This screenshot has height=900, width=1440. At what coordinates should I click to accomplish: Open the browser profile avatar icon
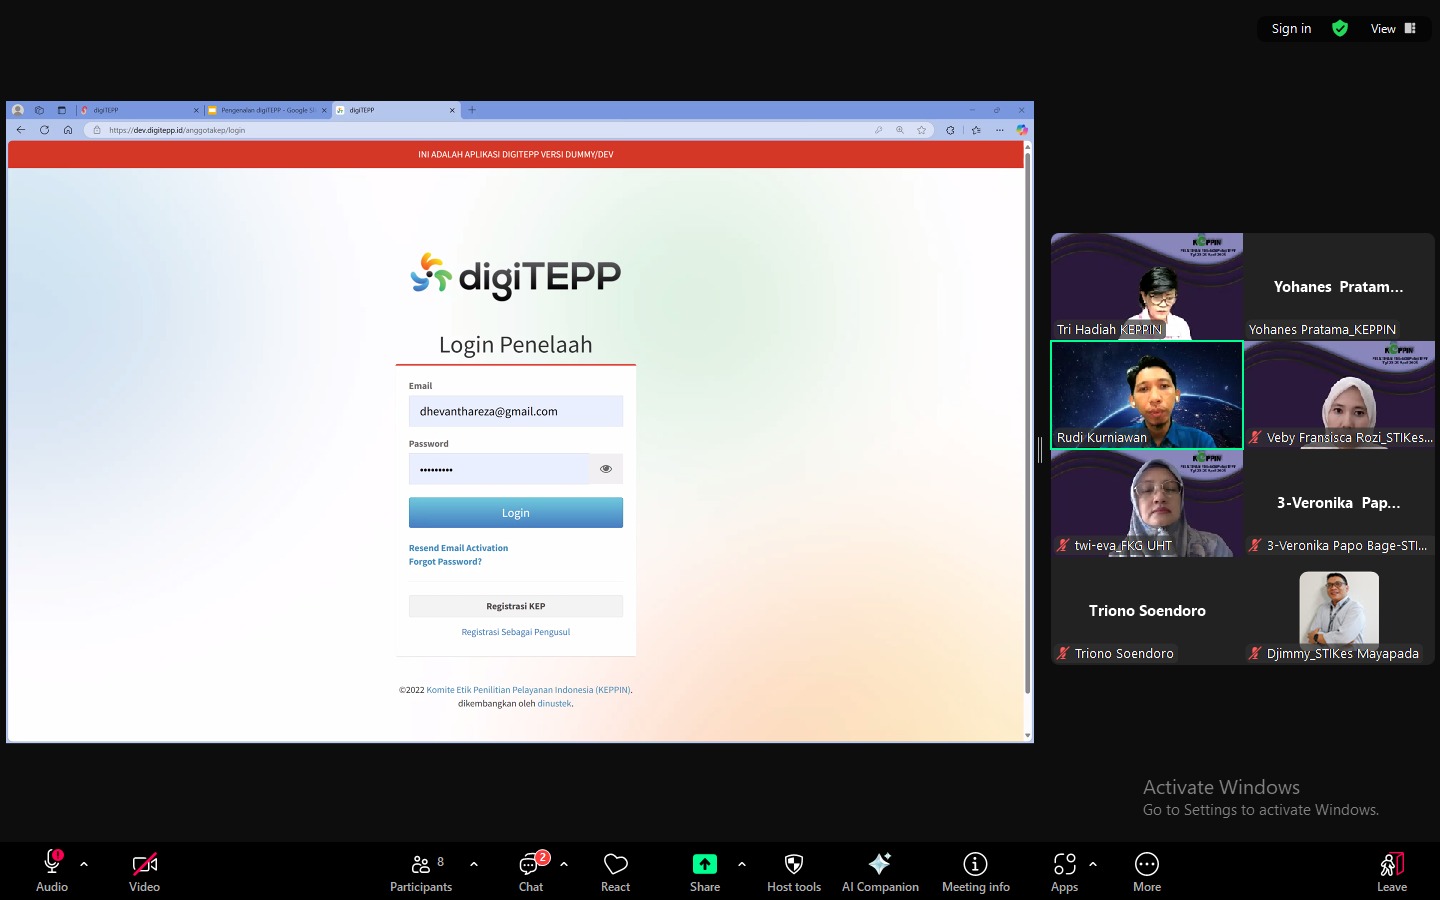click(x=18, y=110)
